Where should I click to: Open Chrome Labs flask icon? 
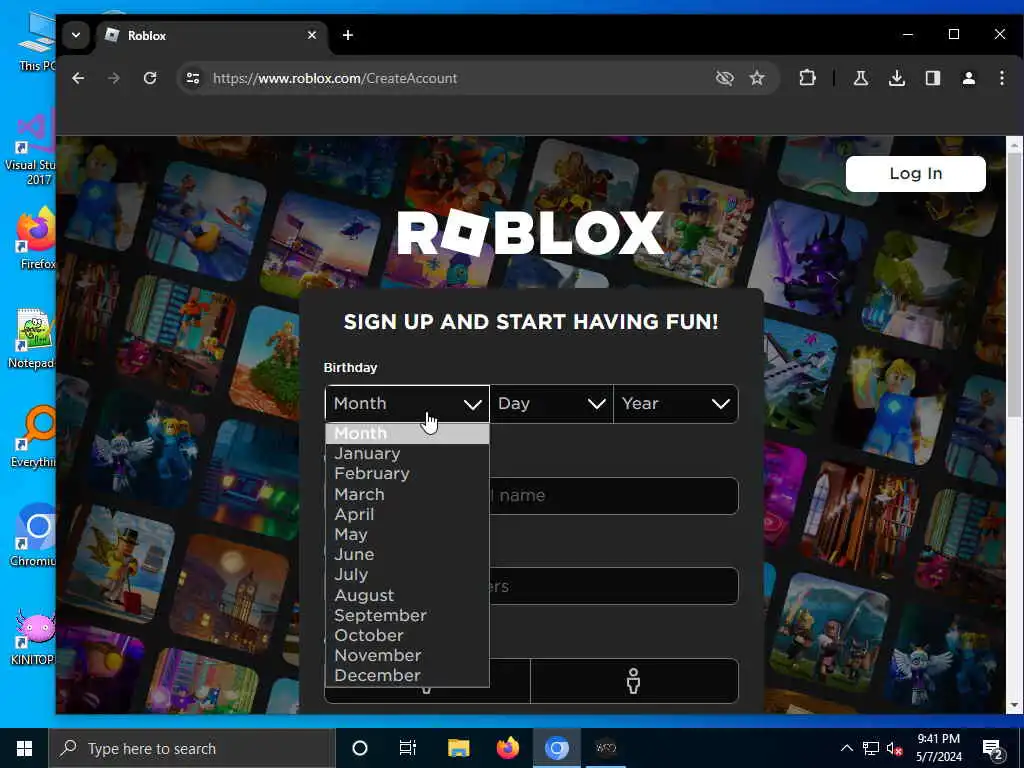point(861,78)
